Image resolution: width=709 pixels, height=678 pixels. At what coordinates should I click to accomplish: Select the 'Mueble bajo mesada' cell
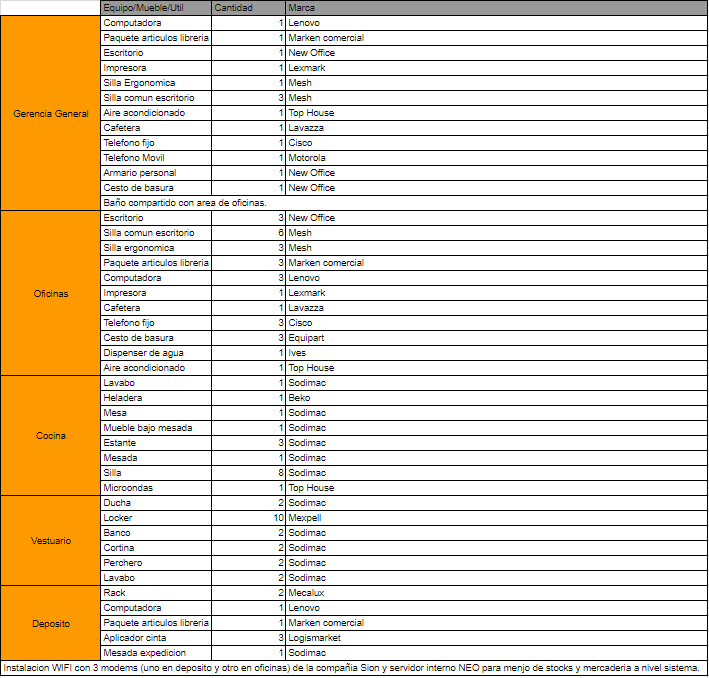[x=156, y=428]
